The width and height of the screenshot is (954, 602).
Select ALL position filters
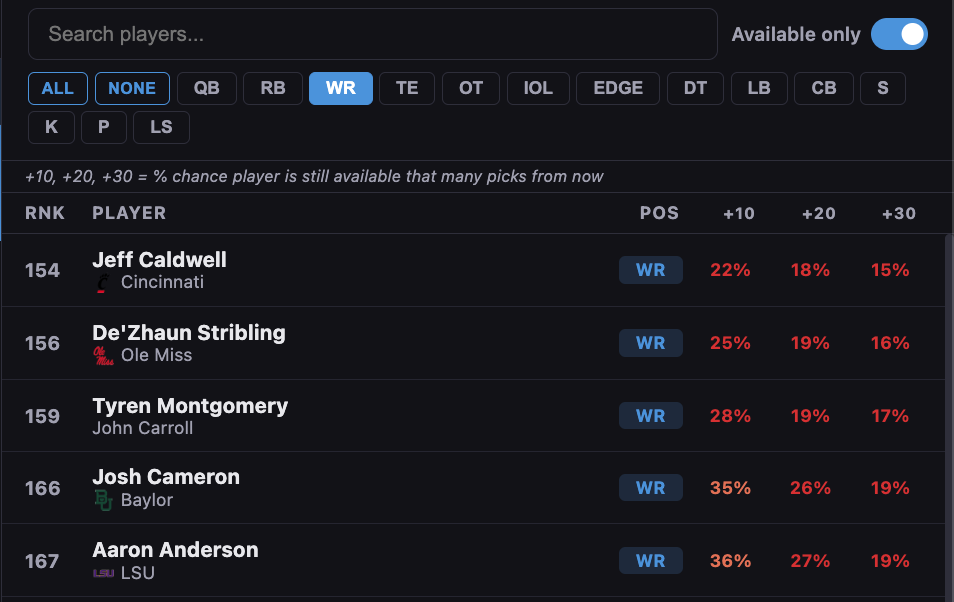[x=57, y=88]
